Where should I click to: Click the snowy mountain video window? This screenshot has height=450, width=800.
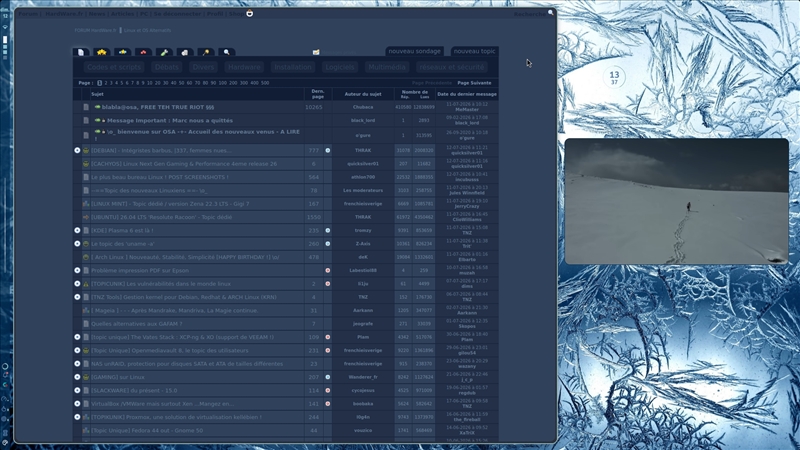pos(677,201)
